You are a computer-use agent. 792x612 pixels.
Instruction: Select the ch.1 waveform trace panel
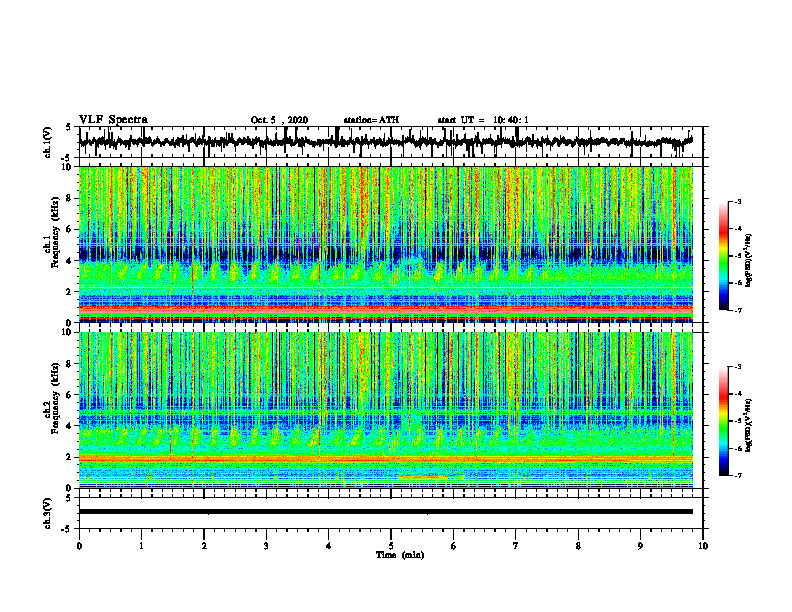[x=390, y=142]
